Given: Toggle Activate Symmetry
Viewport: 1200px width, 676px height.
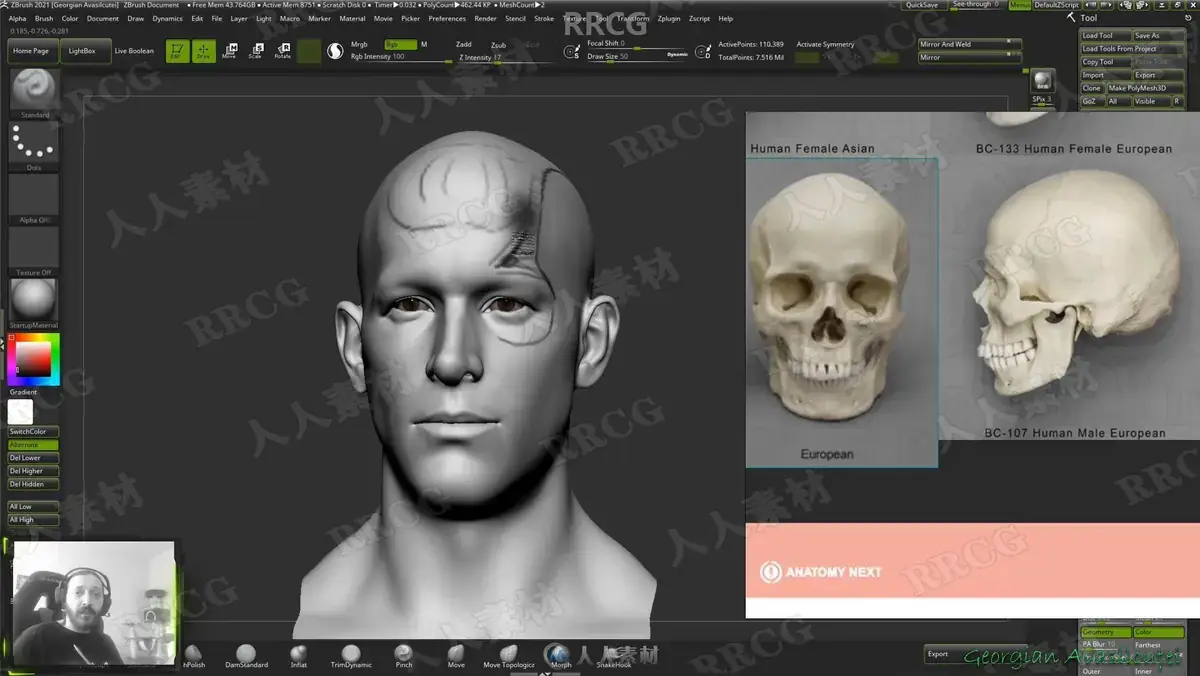Looking at the screenshot, I should (825, 44).
